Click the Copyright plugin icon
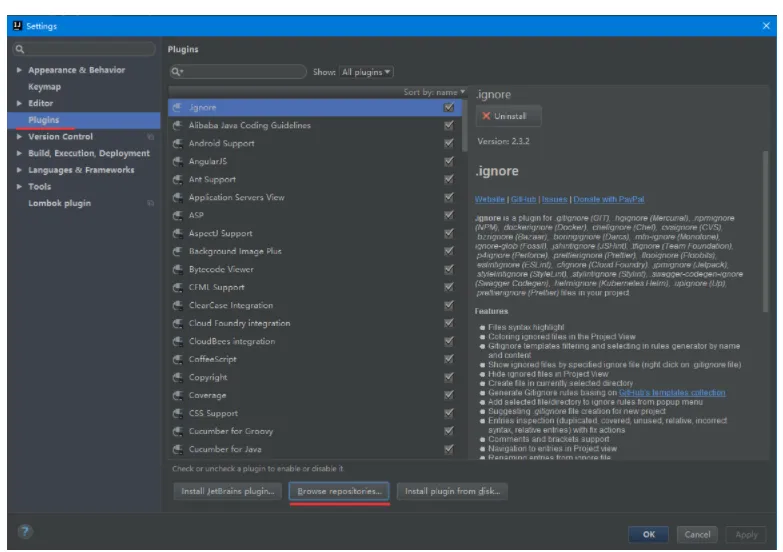 tap(177, 377)
